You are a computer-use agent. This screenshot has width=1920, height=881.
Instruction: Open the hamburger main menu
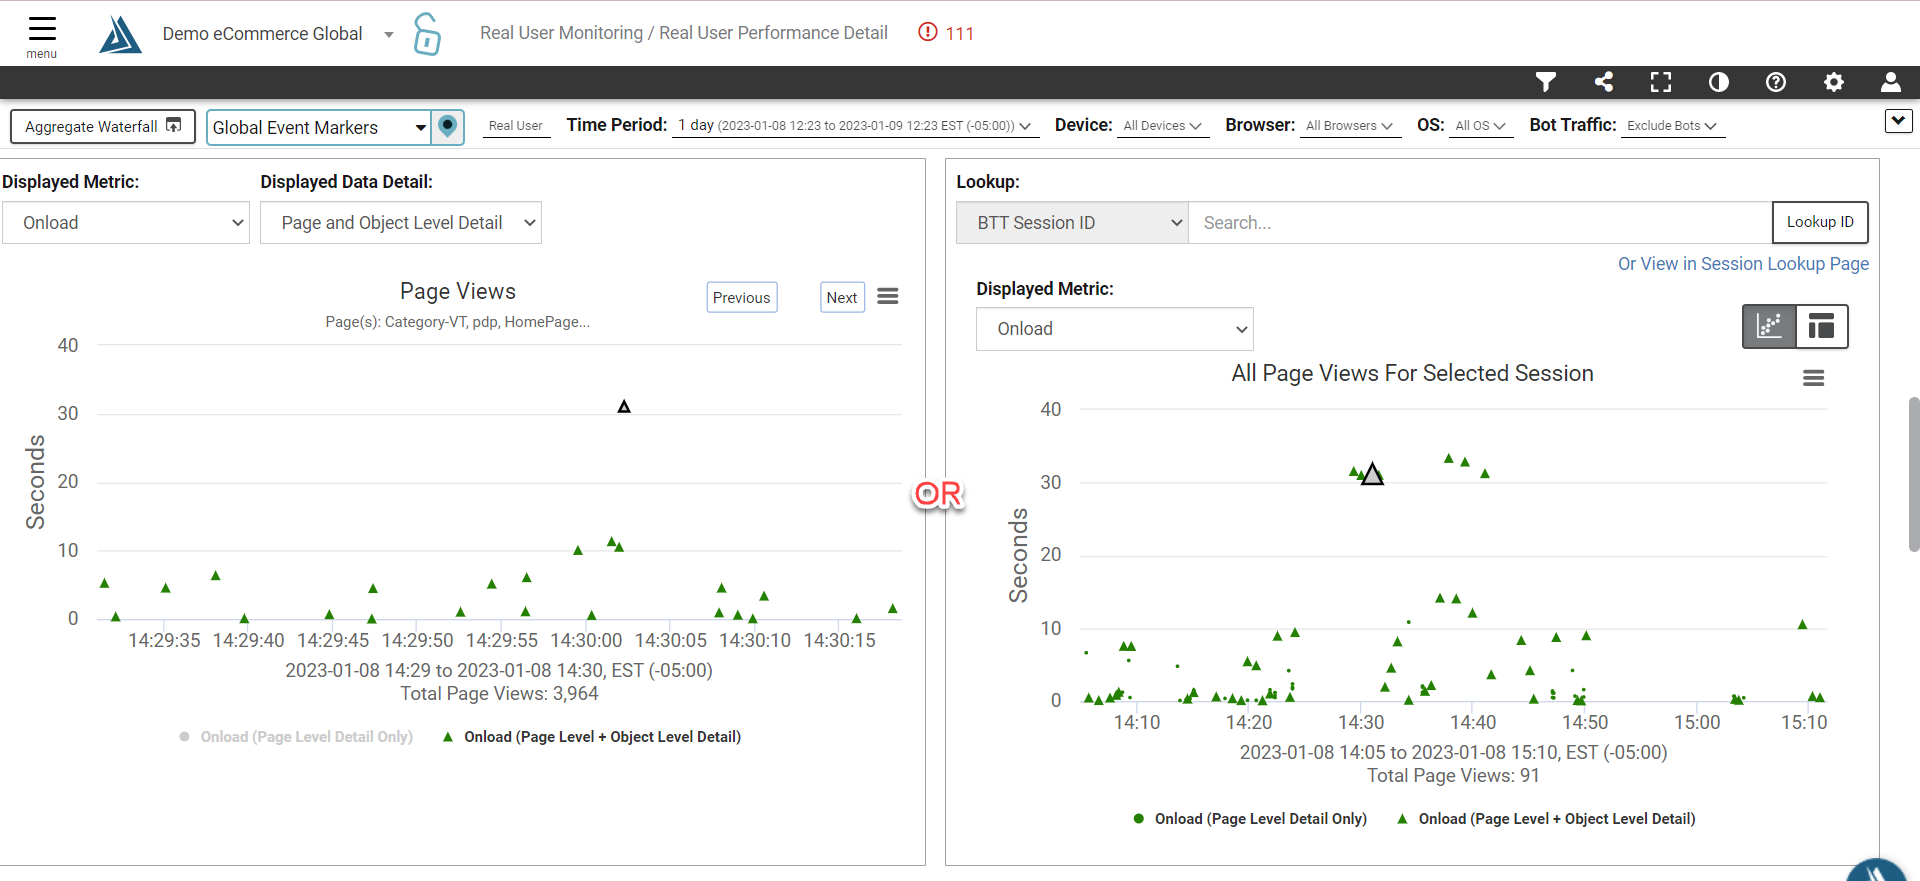click(x=42, y=36)
